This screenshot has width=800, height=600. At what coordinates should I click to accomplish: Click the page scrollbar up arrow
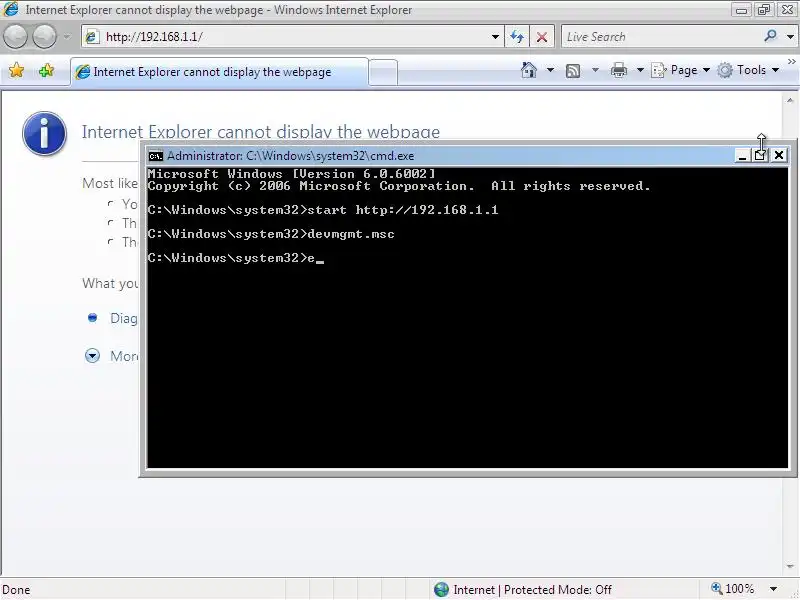pos(790,101)
